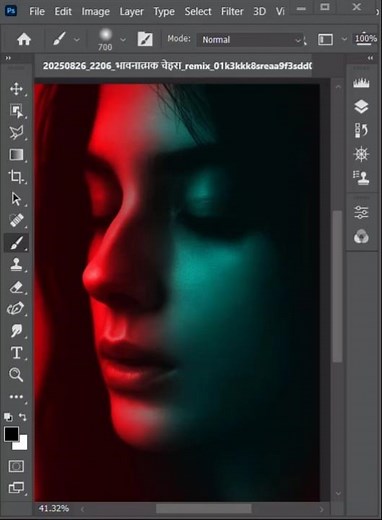Change the screen mode
This screenshot has width=382, height=520.
pos(16,488)
